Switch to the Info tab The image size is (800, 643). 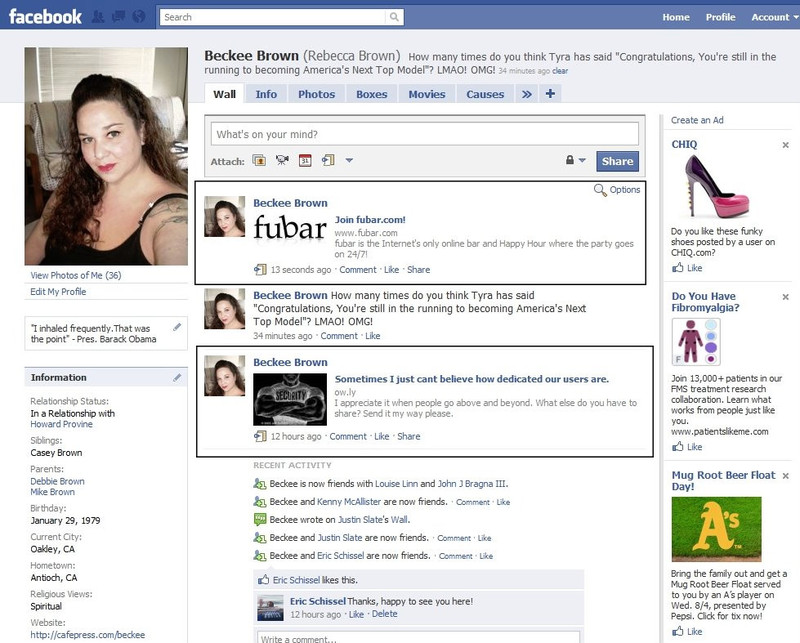(266, 94)
